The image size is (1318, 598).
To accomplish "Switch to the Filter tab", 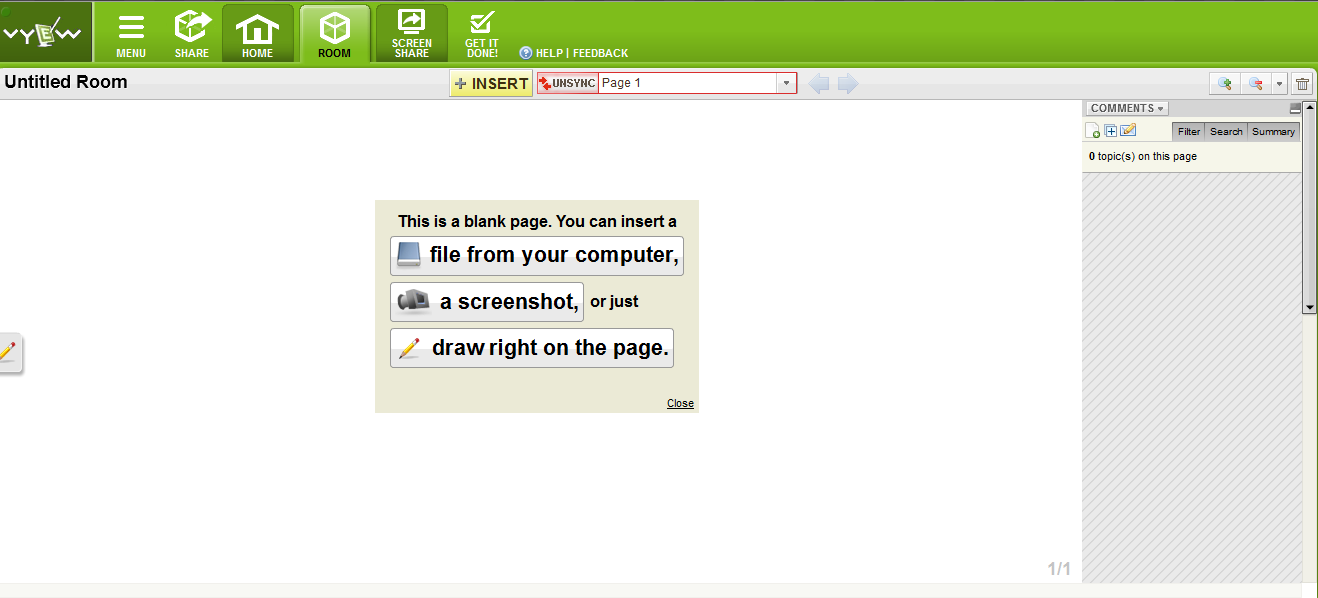I will tap(1188, 132).
